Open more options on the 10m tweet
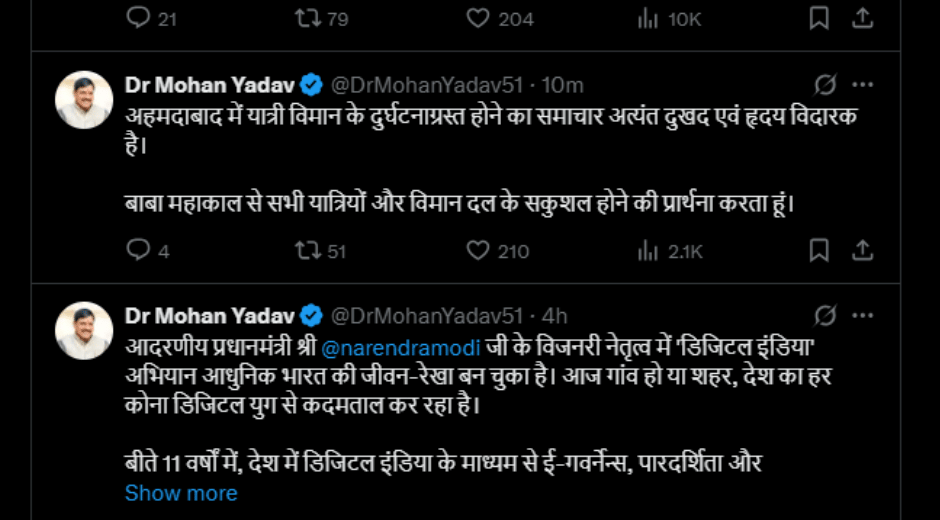The height and width of the screenshot is (520, 940). click(862, 85)
